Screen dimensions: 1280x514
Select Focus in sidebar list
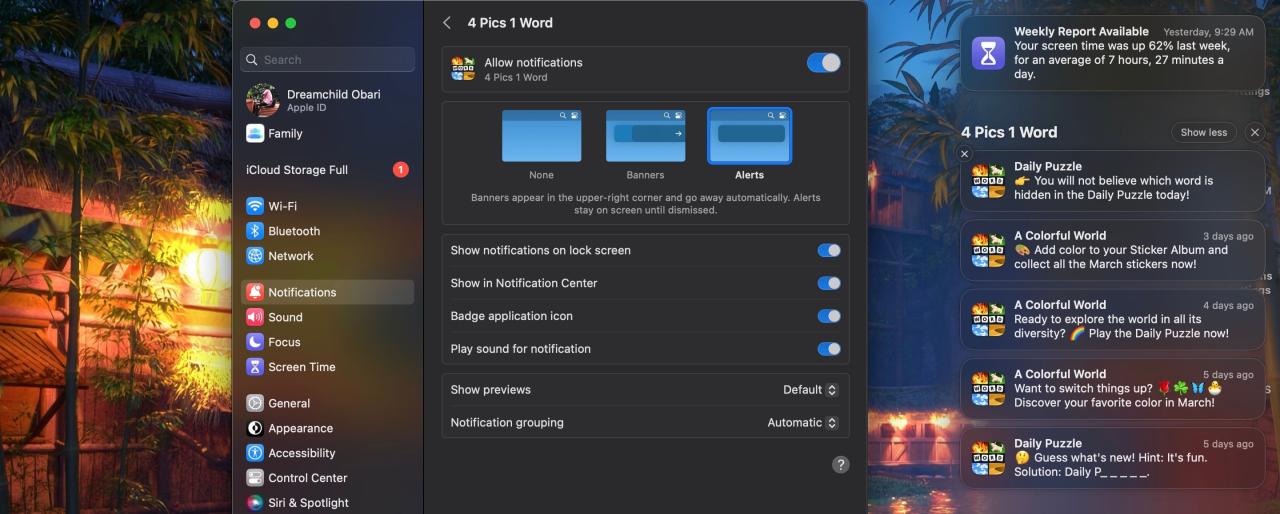coord(327,342)
